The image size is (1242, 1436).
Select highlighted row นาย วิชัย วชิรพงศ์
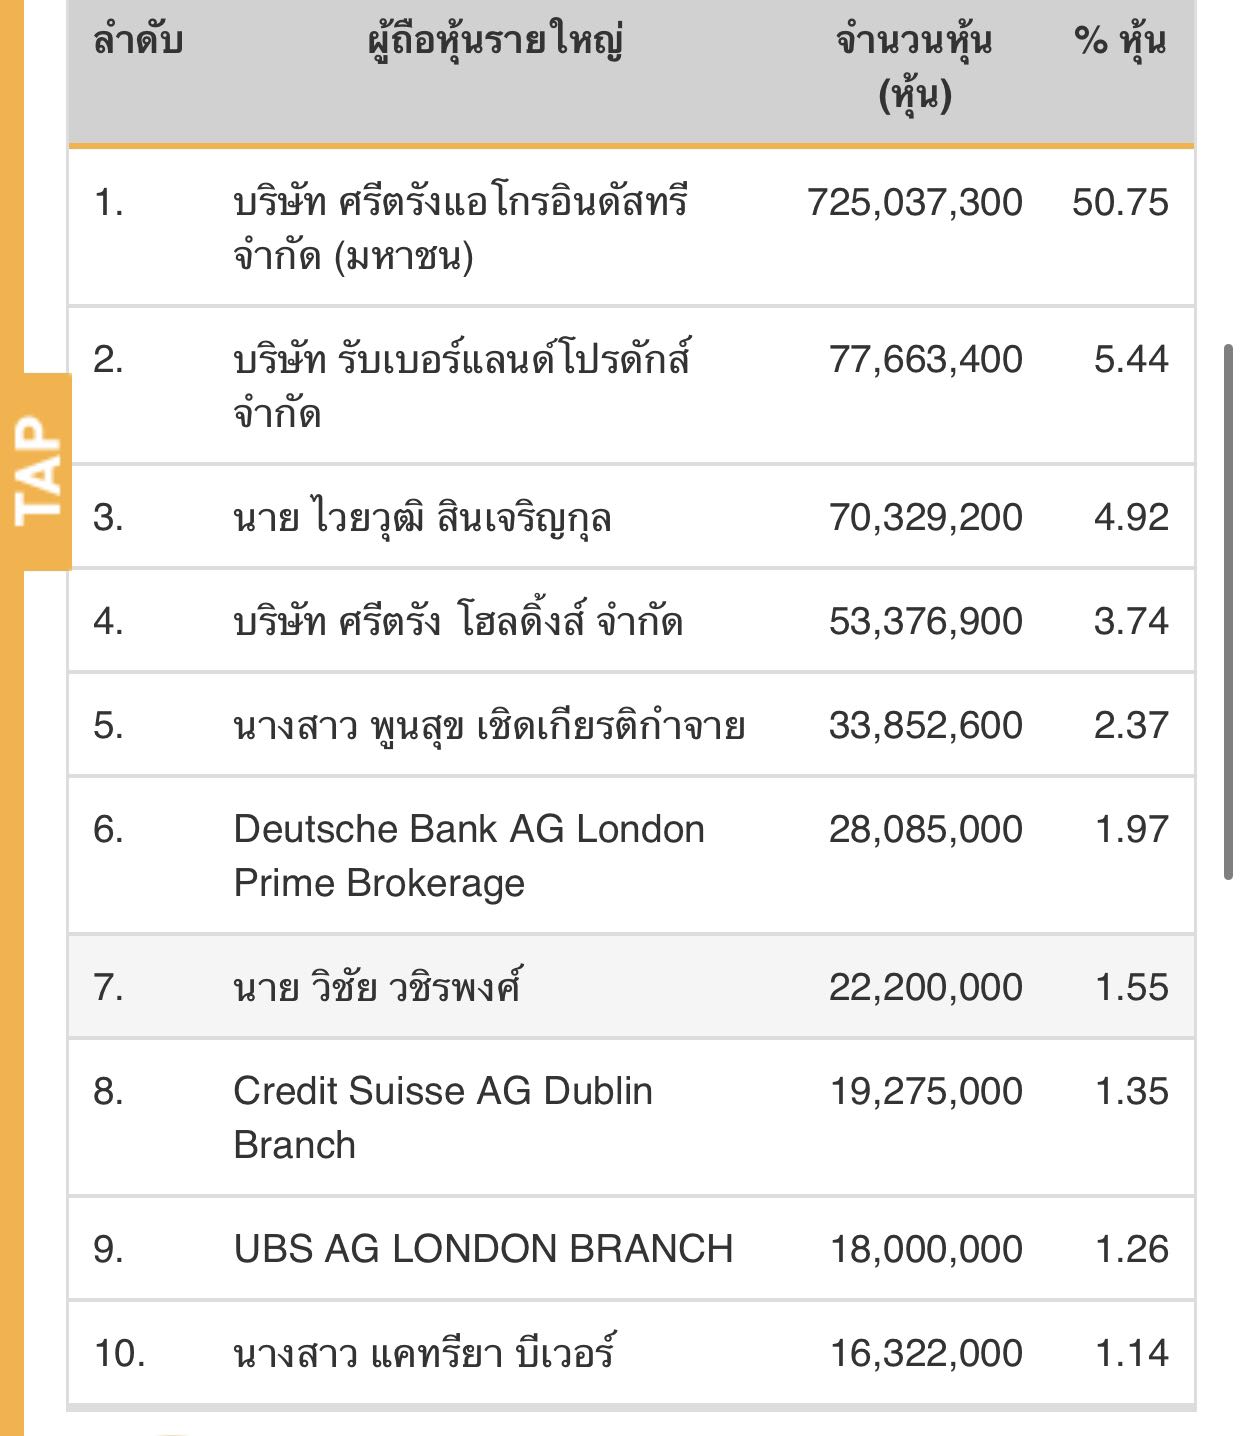click(631, 988)
